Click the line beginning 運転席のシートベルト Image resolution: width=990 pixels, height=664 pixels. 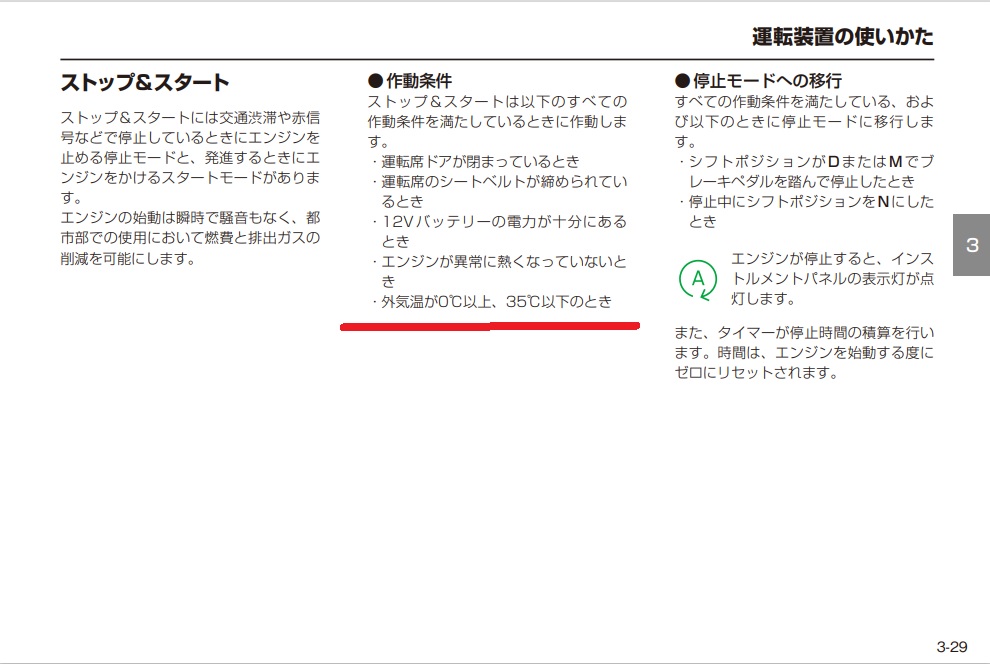pos(503,182)
